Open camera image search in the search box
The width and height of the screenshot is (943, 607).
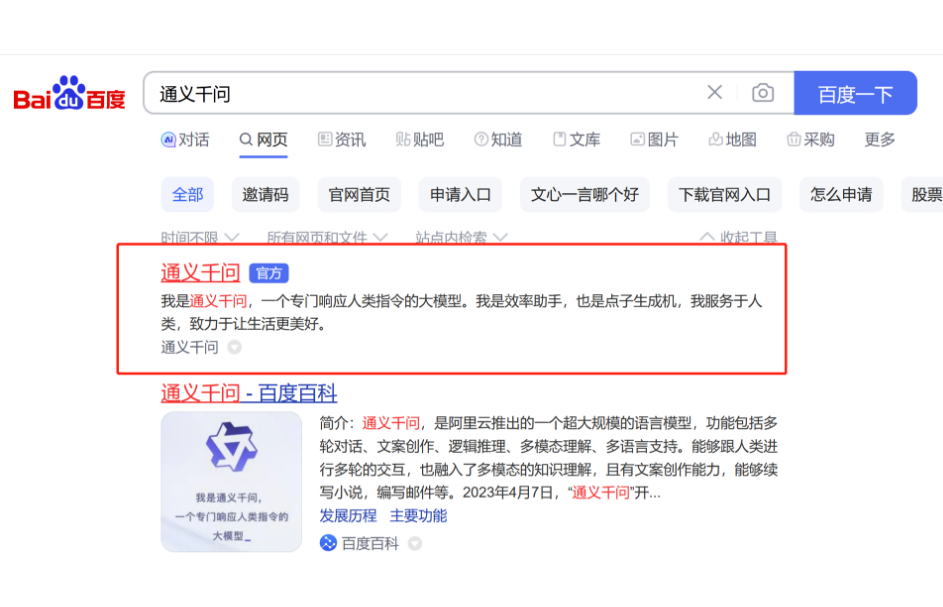coord(763,92)
